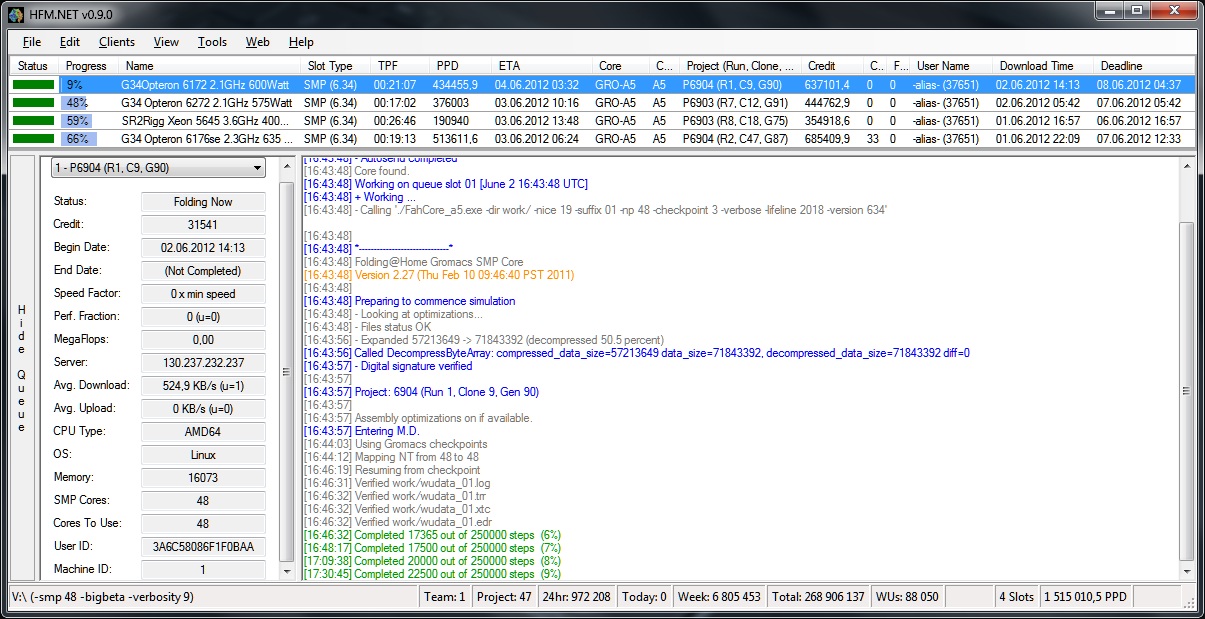The height and width of the screenshot is (619, 1205).
Task: Sort by the Core column header
Action: (620, 66)
